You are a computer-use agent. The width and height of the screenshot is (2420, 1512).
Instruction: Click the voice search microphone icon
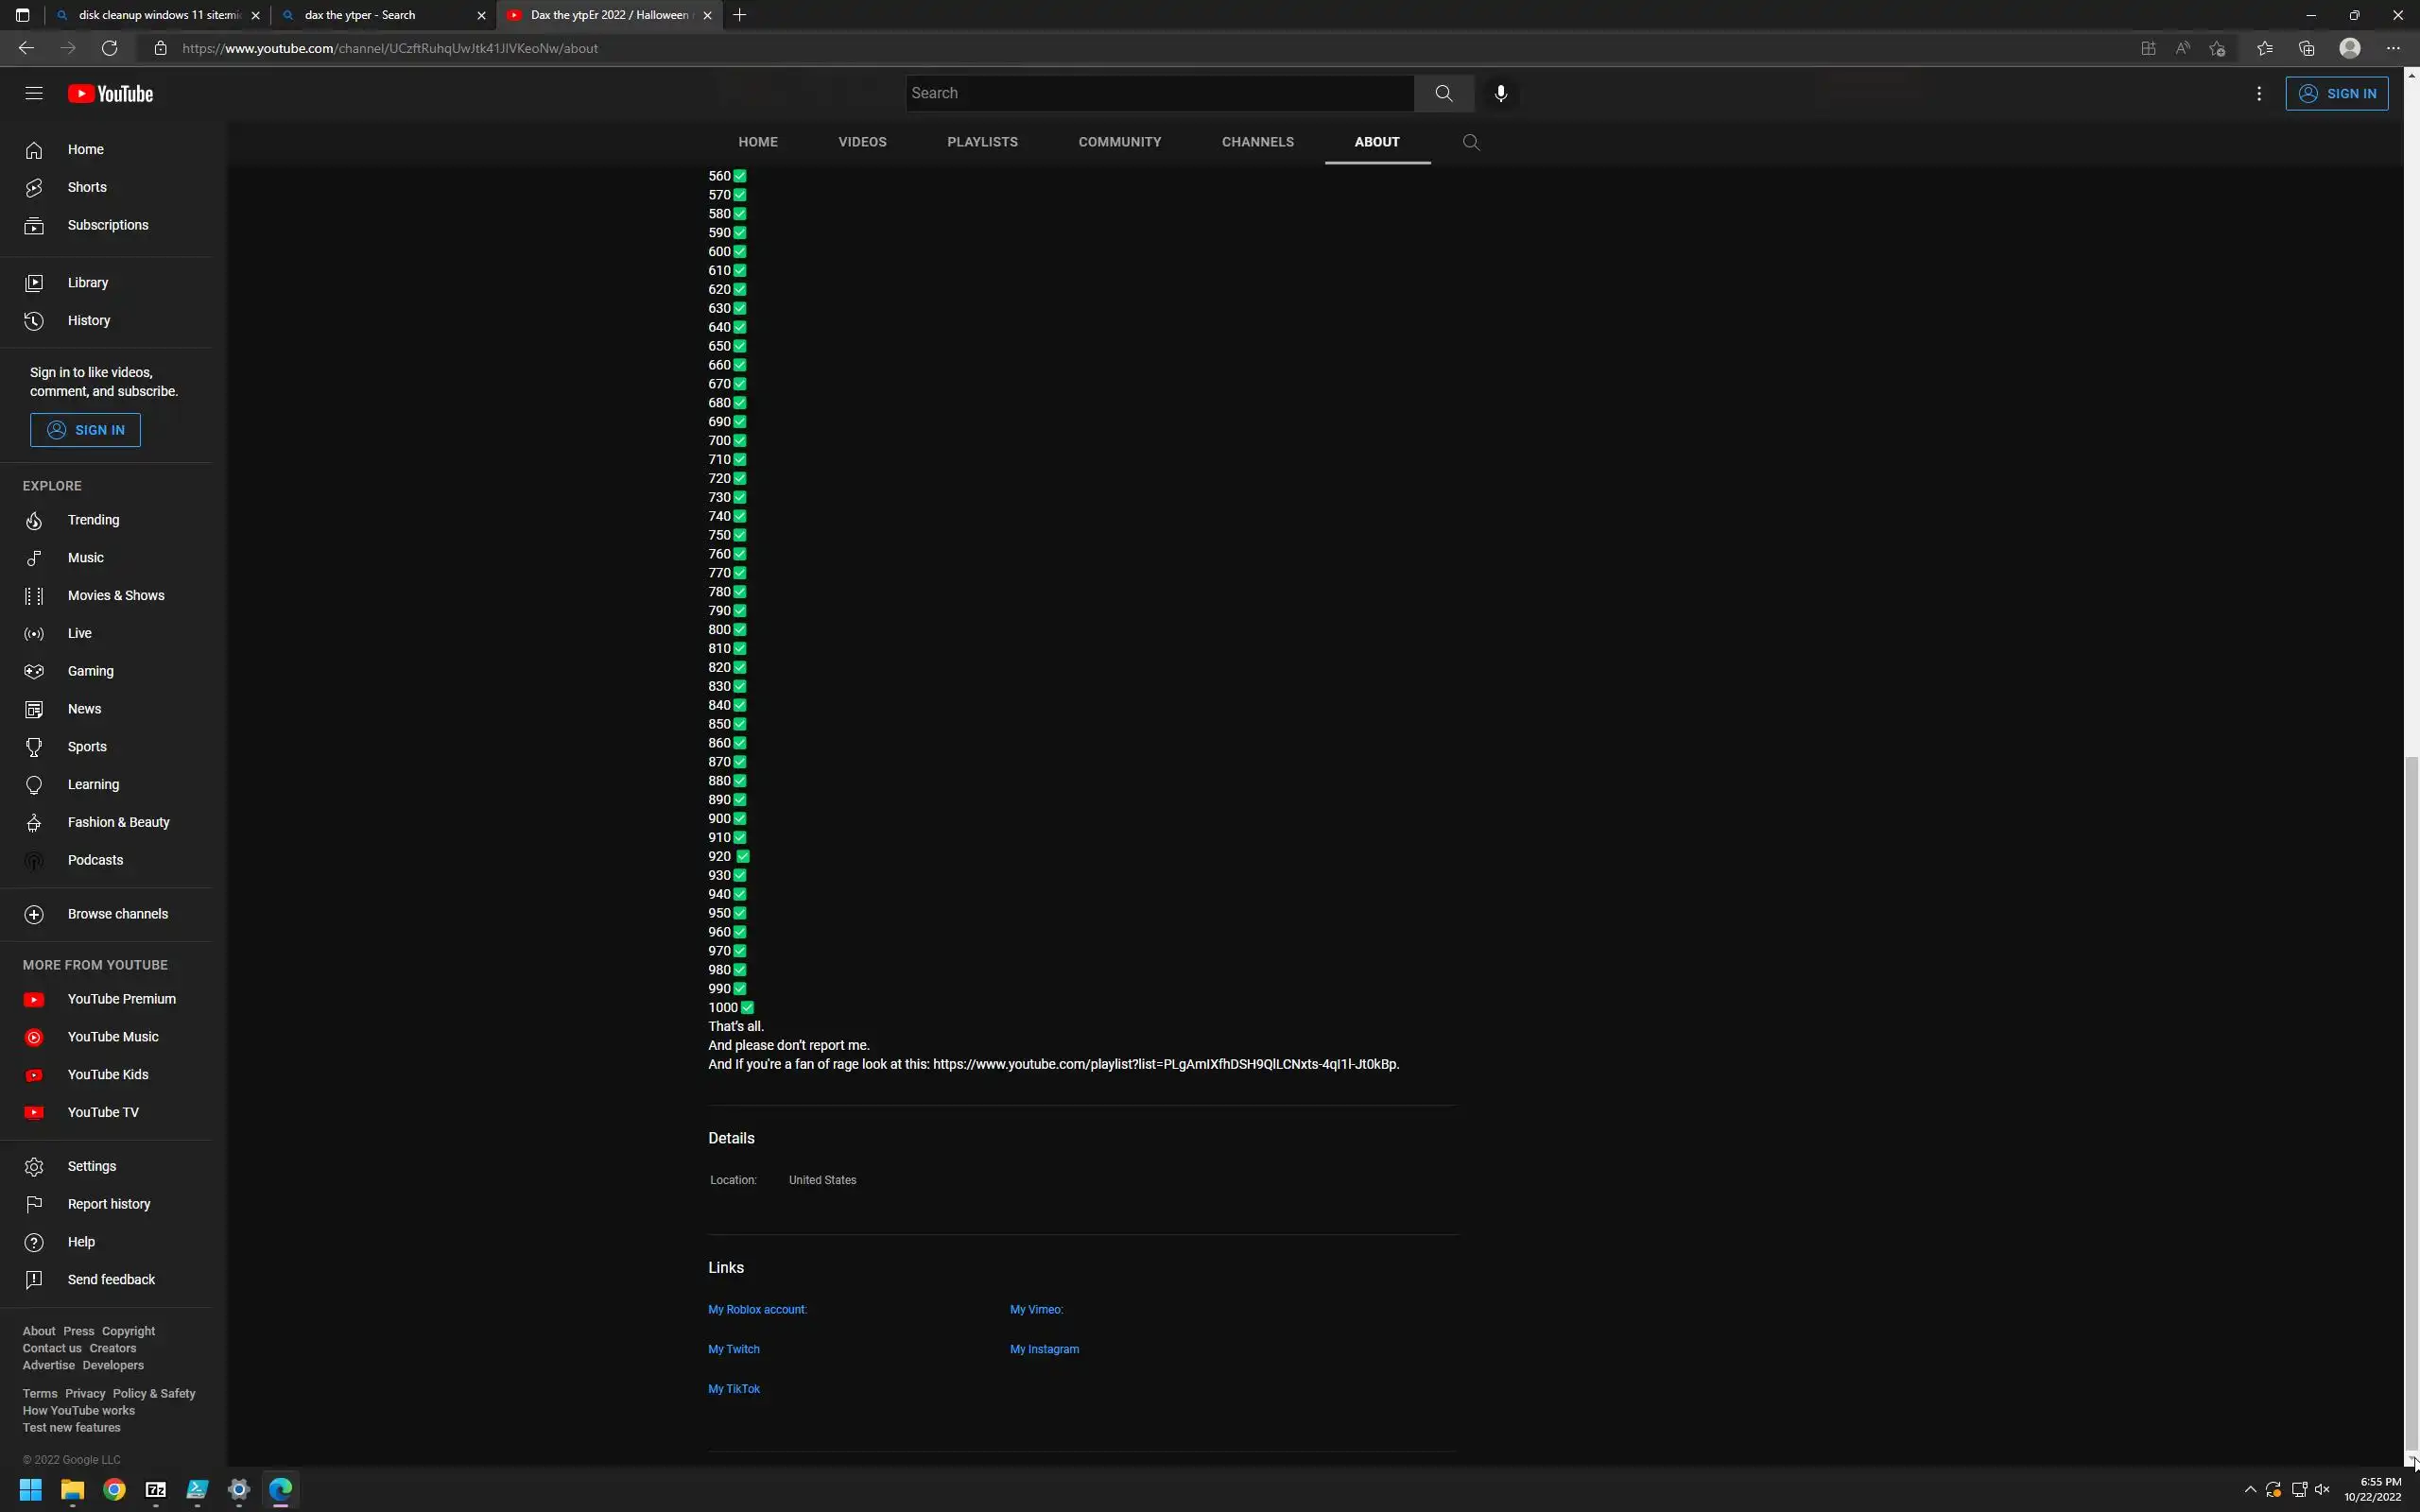pos(1500,93)
